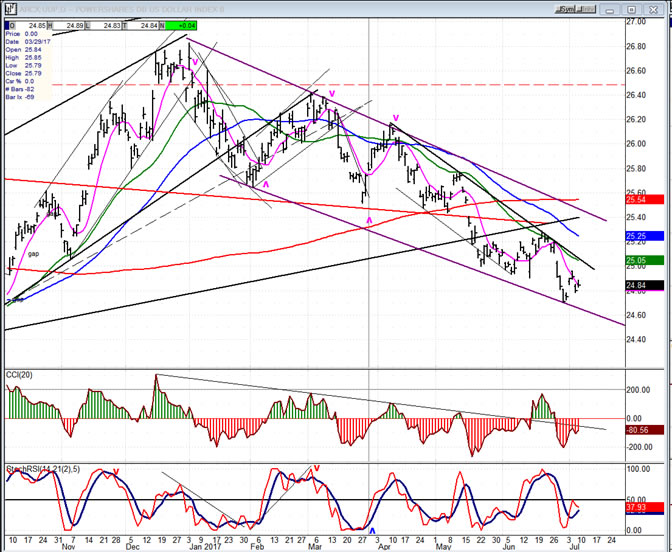Click the 100.00 label on StochRSI axis
The height and width of the screenshot is (552, 672).
coord(639,469)
